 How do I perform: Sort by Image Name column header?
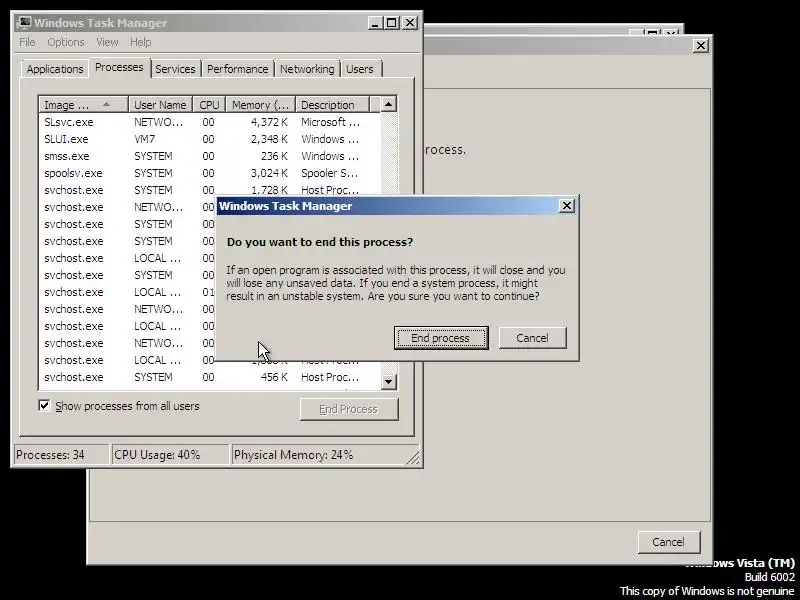click(83, 105)
